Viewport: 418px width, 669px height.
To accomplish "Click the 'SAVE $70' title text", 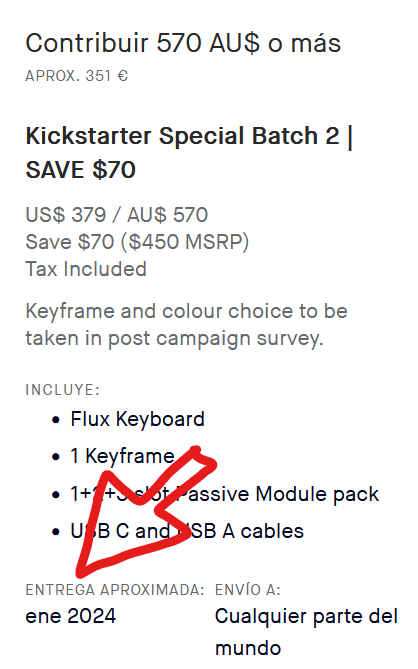I will coord(81,170).
